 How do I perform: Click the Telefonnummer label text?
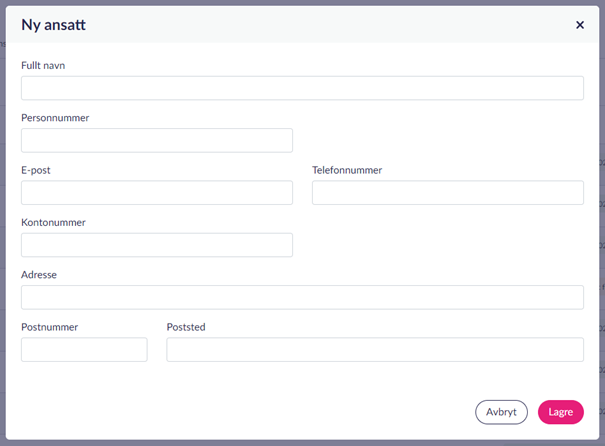click(x=347, y=170)
